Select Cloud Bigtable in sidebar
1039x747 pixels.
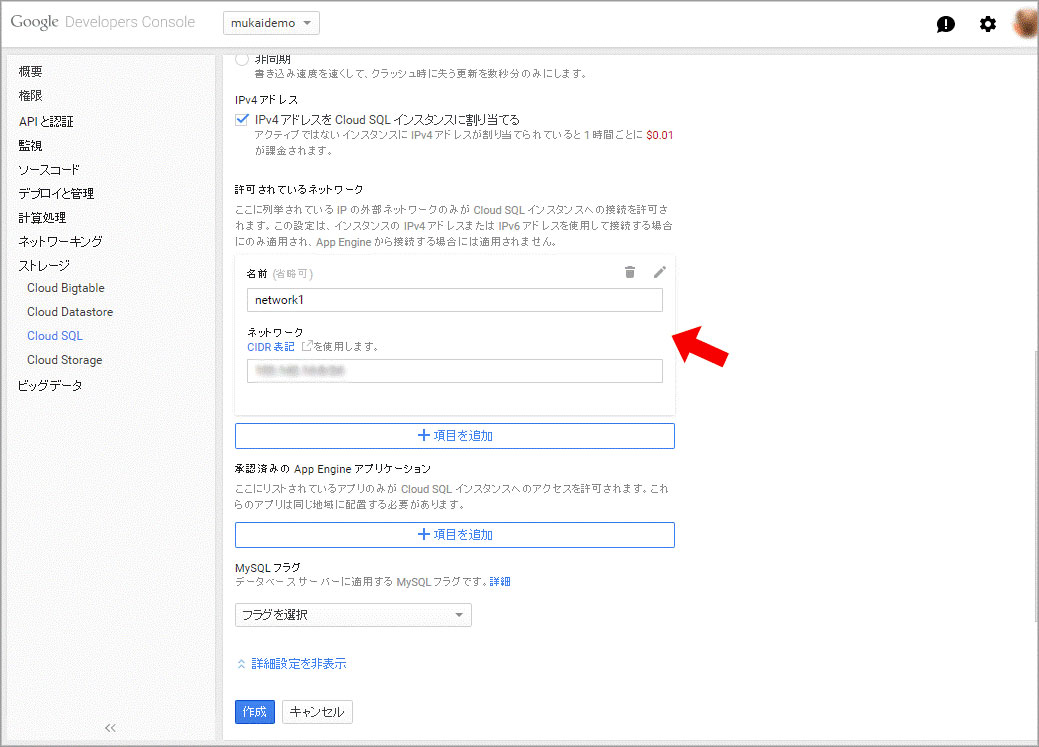click(x=66, y=288)
